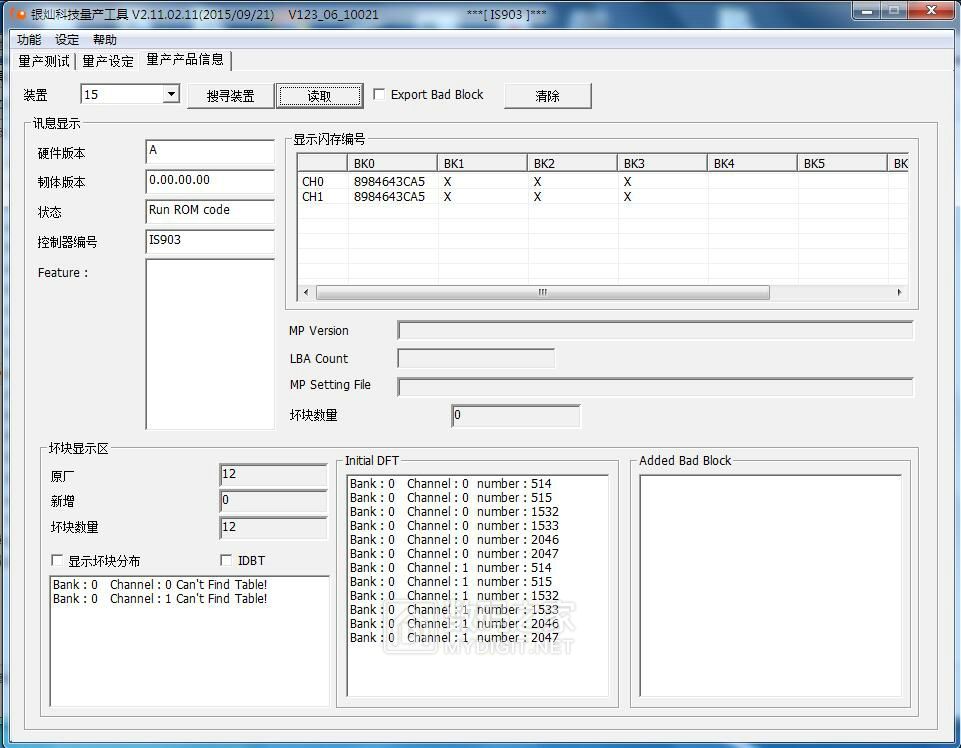
Task: Minimize the window
Action: (x=867, y=11)
